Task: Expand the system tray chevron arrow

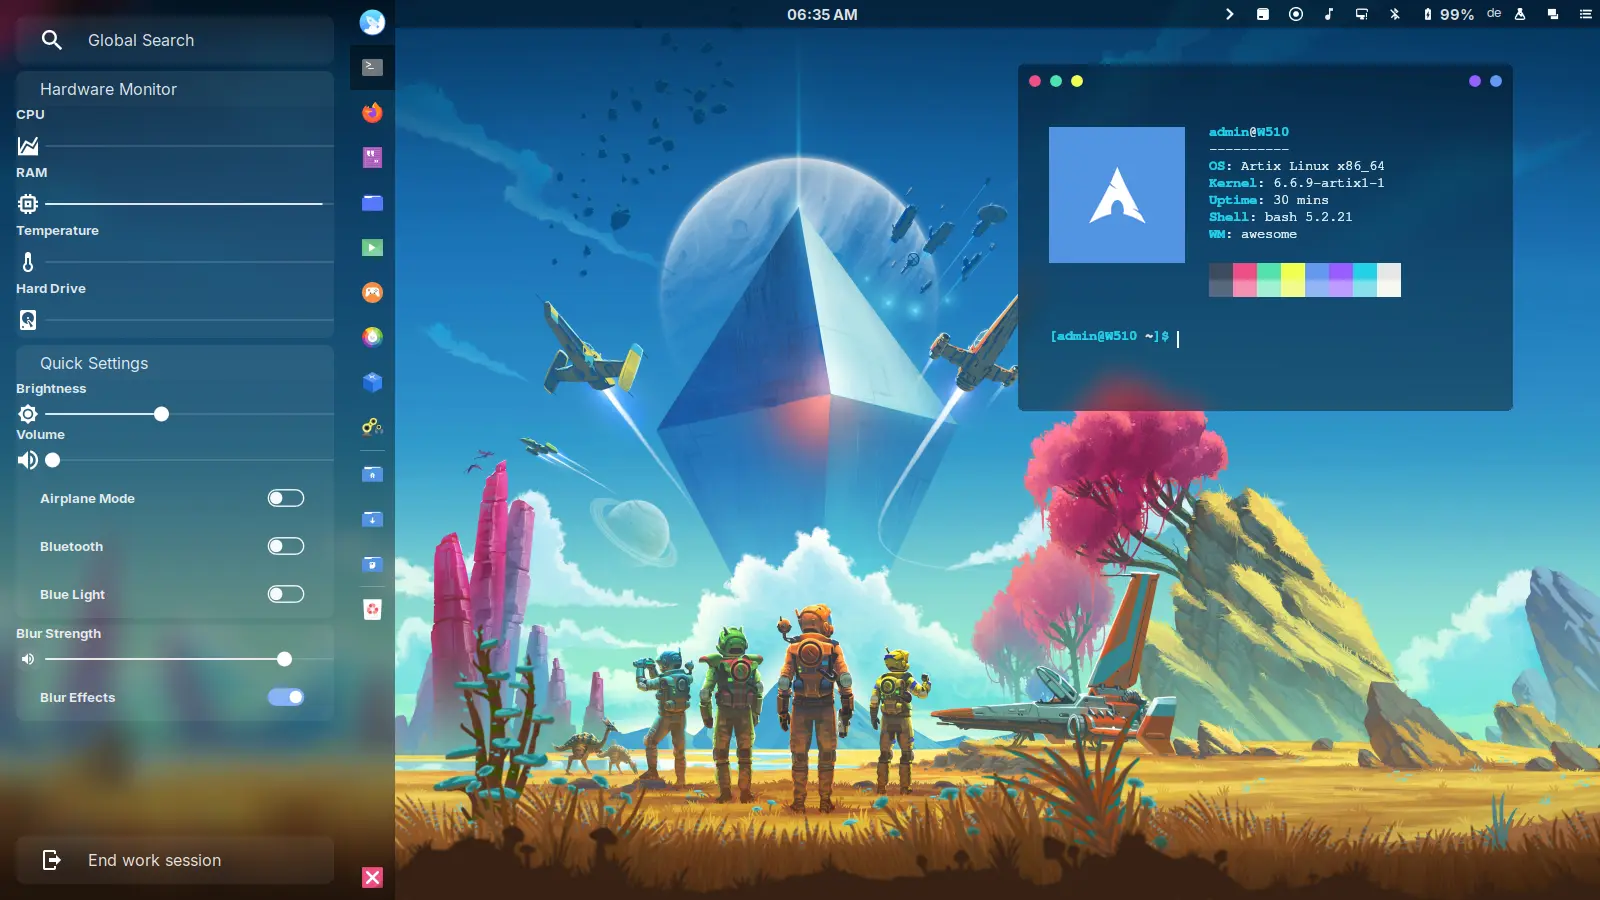Action: (1230, 14)
